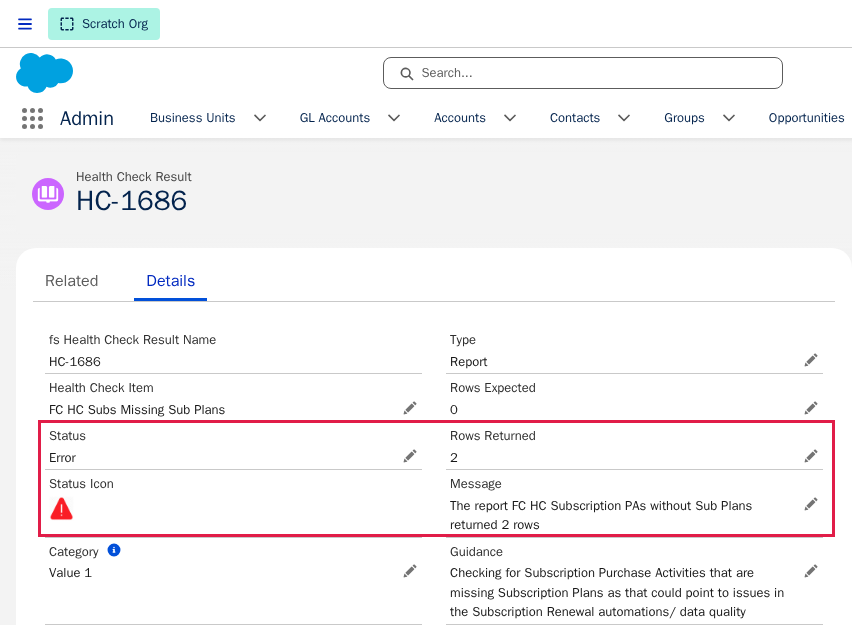Screen dimensions: 852x625
Task: Open the Accounts nav item
Action: (x=460, y=118)
